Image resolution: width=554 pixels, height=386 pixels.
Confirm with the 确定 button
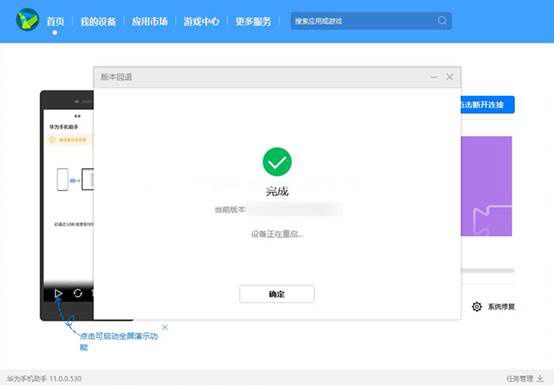(x=277, y=294)
